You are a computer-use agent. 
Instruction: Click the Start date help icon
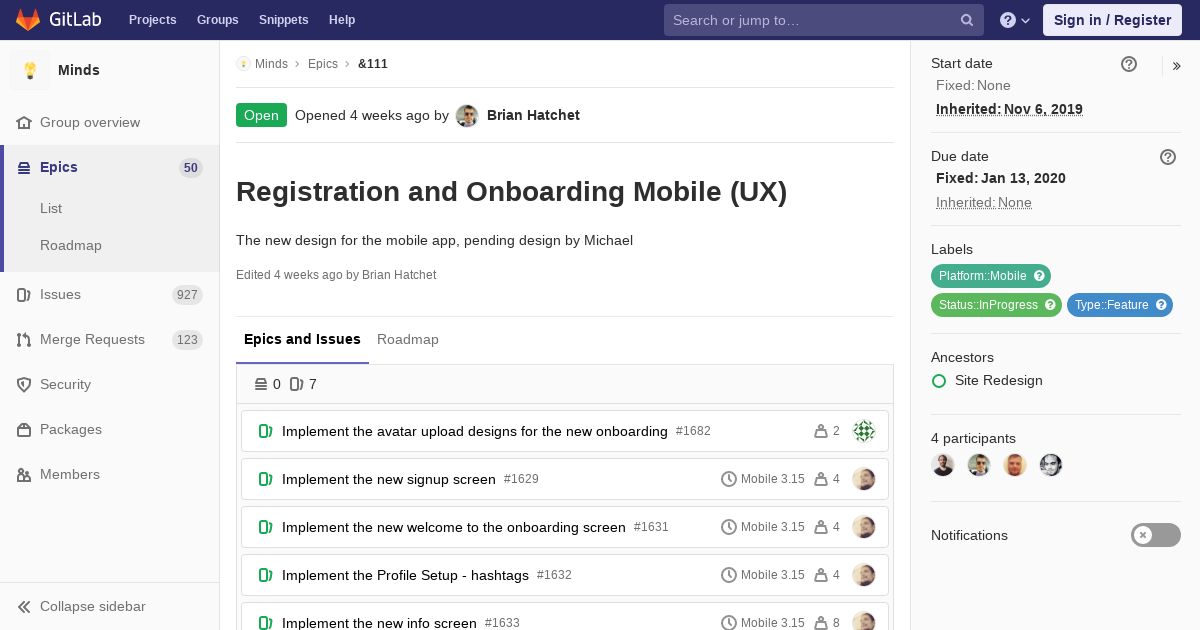(1129, 64)
